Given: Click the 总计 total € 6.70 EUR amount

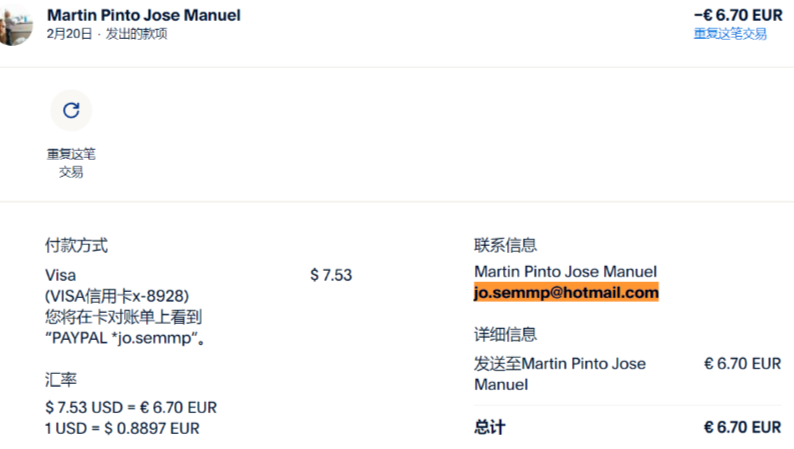Looking at the screenshot, I should pos(742,428).
